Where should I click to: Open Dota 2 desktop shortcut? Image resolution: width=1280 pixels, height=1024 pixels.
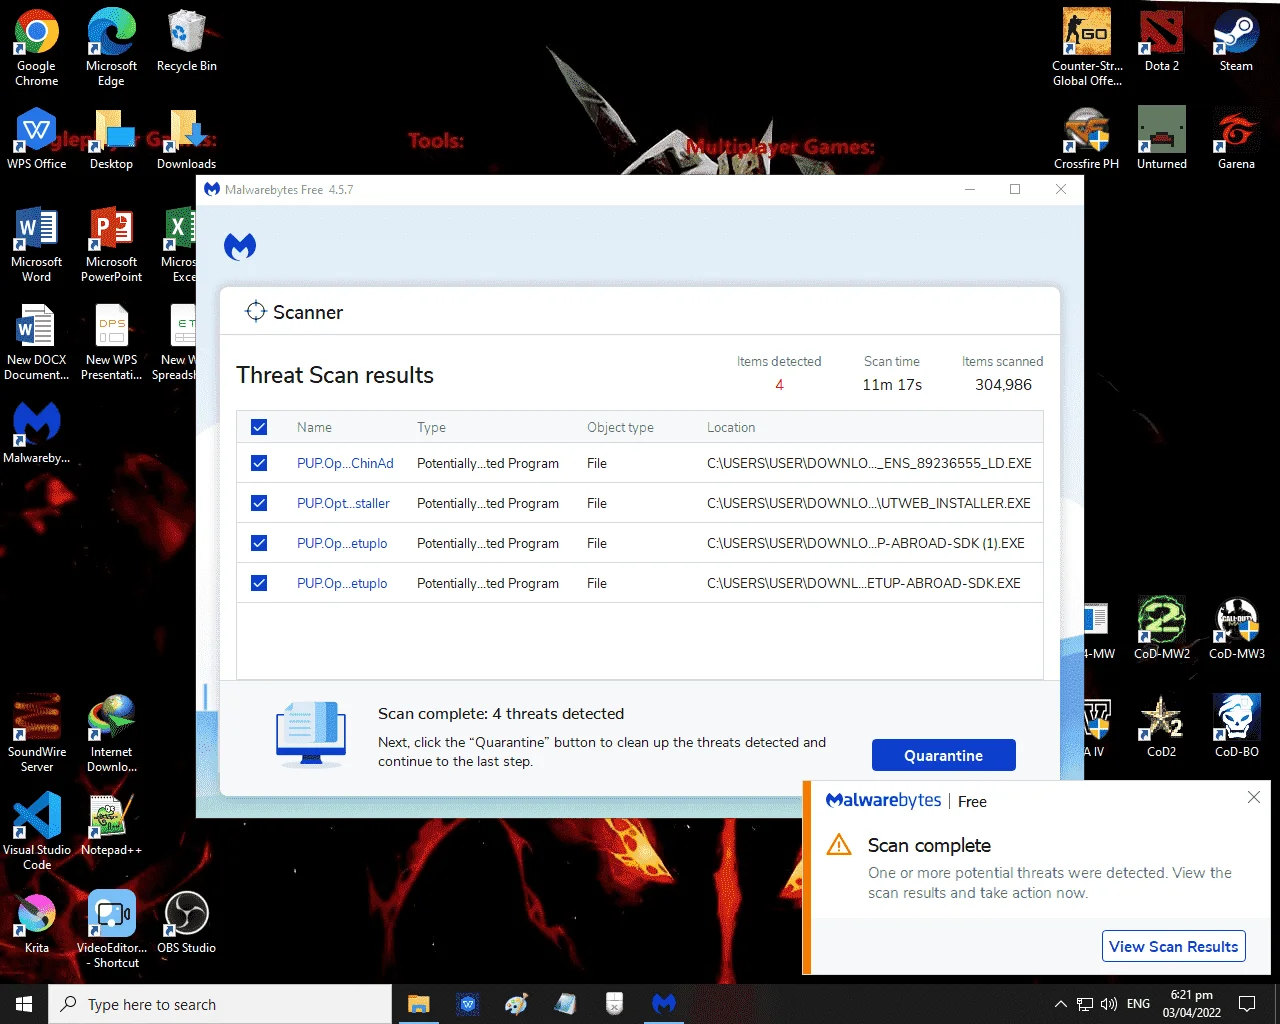pyautogui.click(x=1161, y=40)
